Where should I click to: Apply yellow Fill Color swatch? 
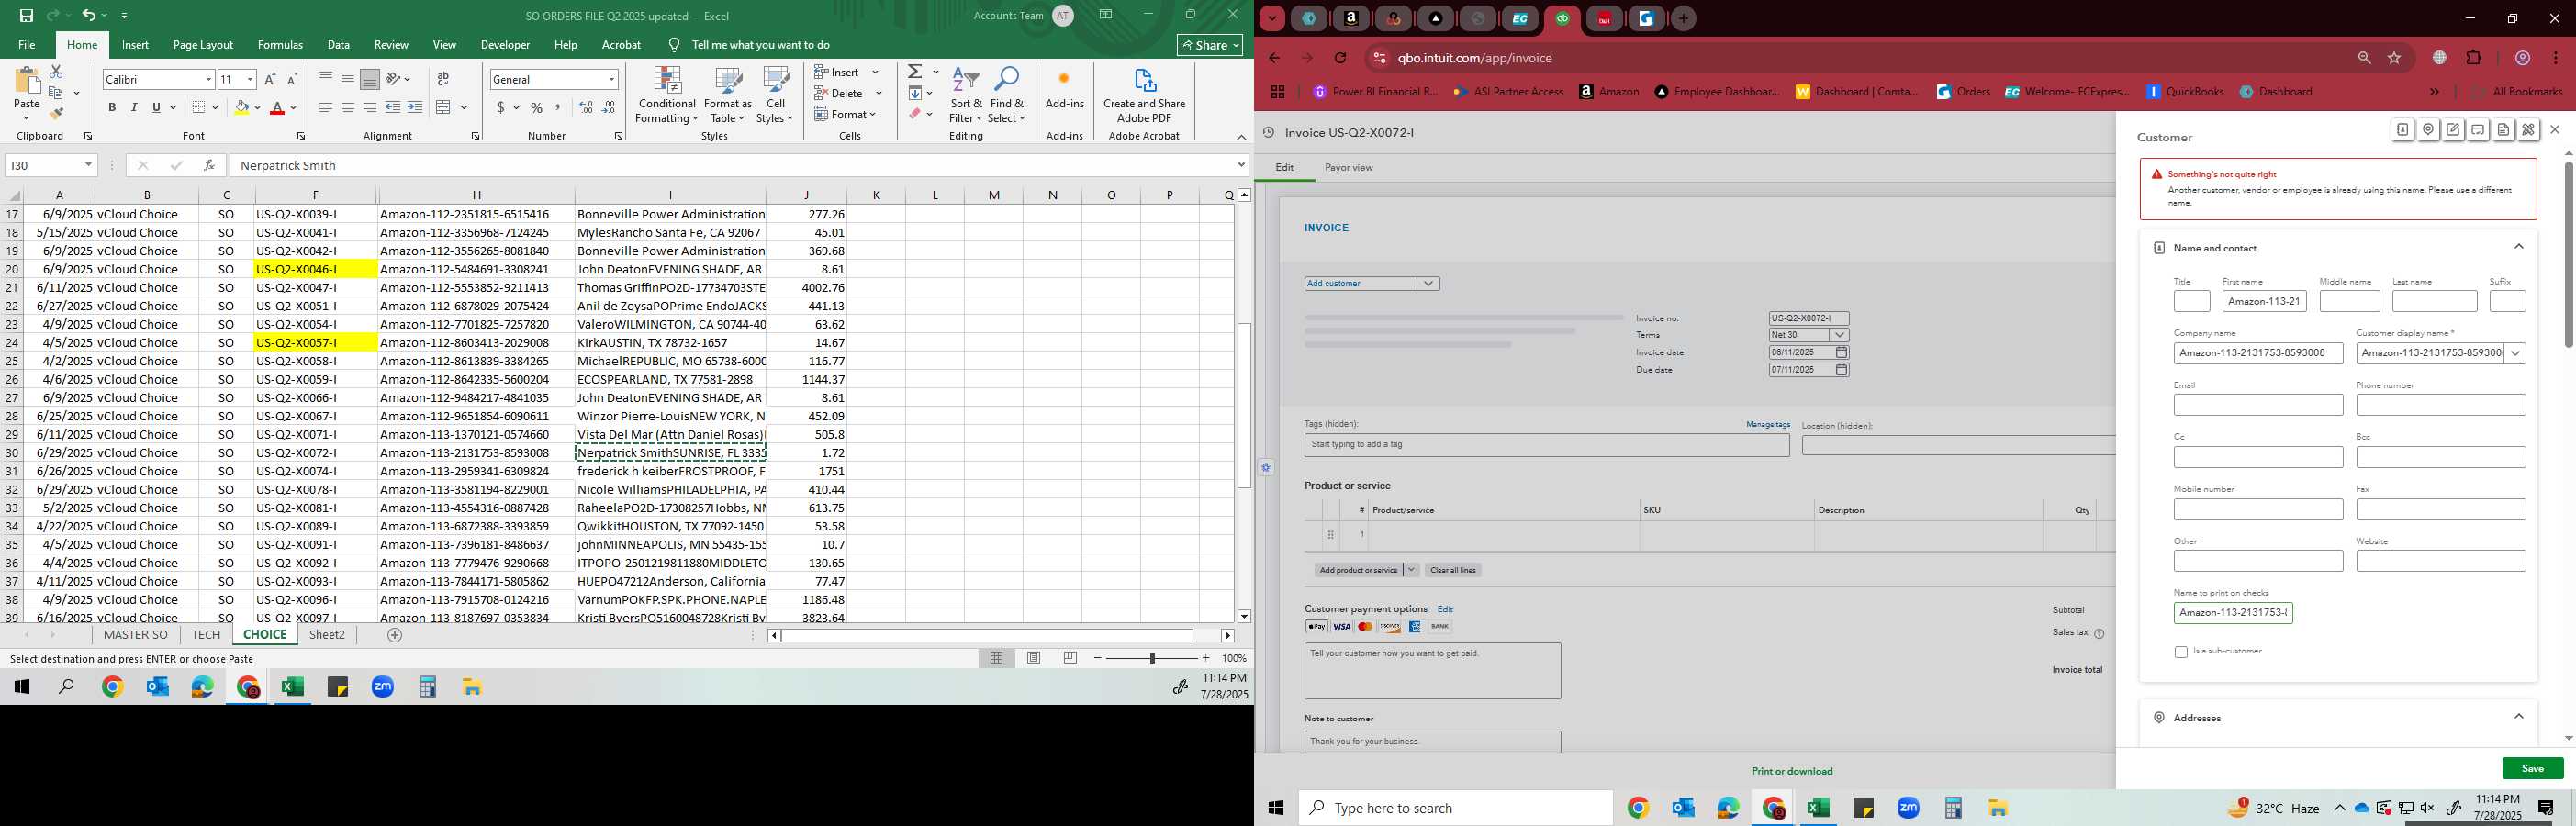tap(241, 107)
